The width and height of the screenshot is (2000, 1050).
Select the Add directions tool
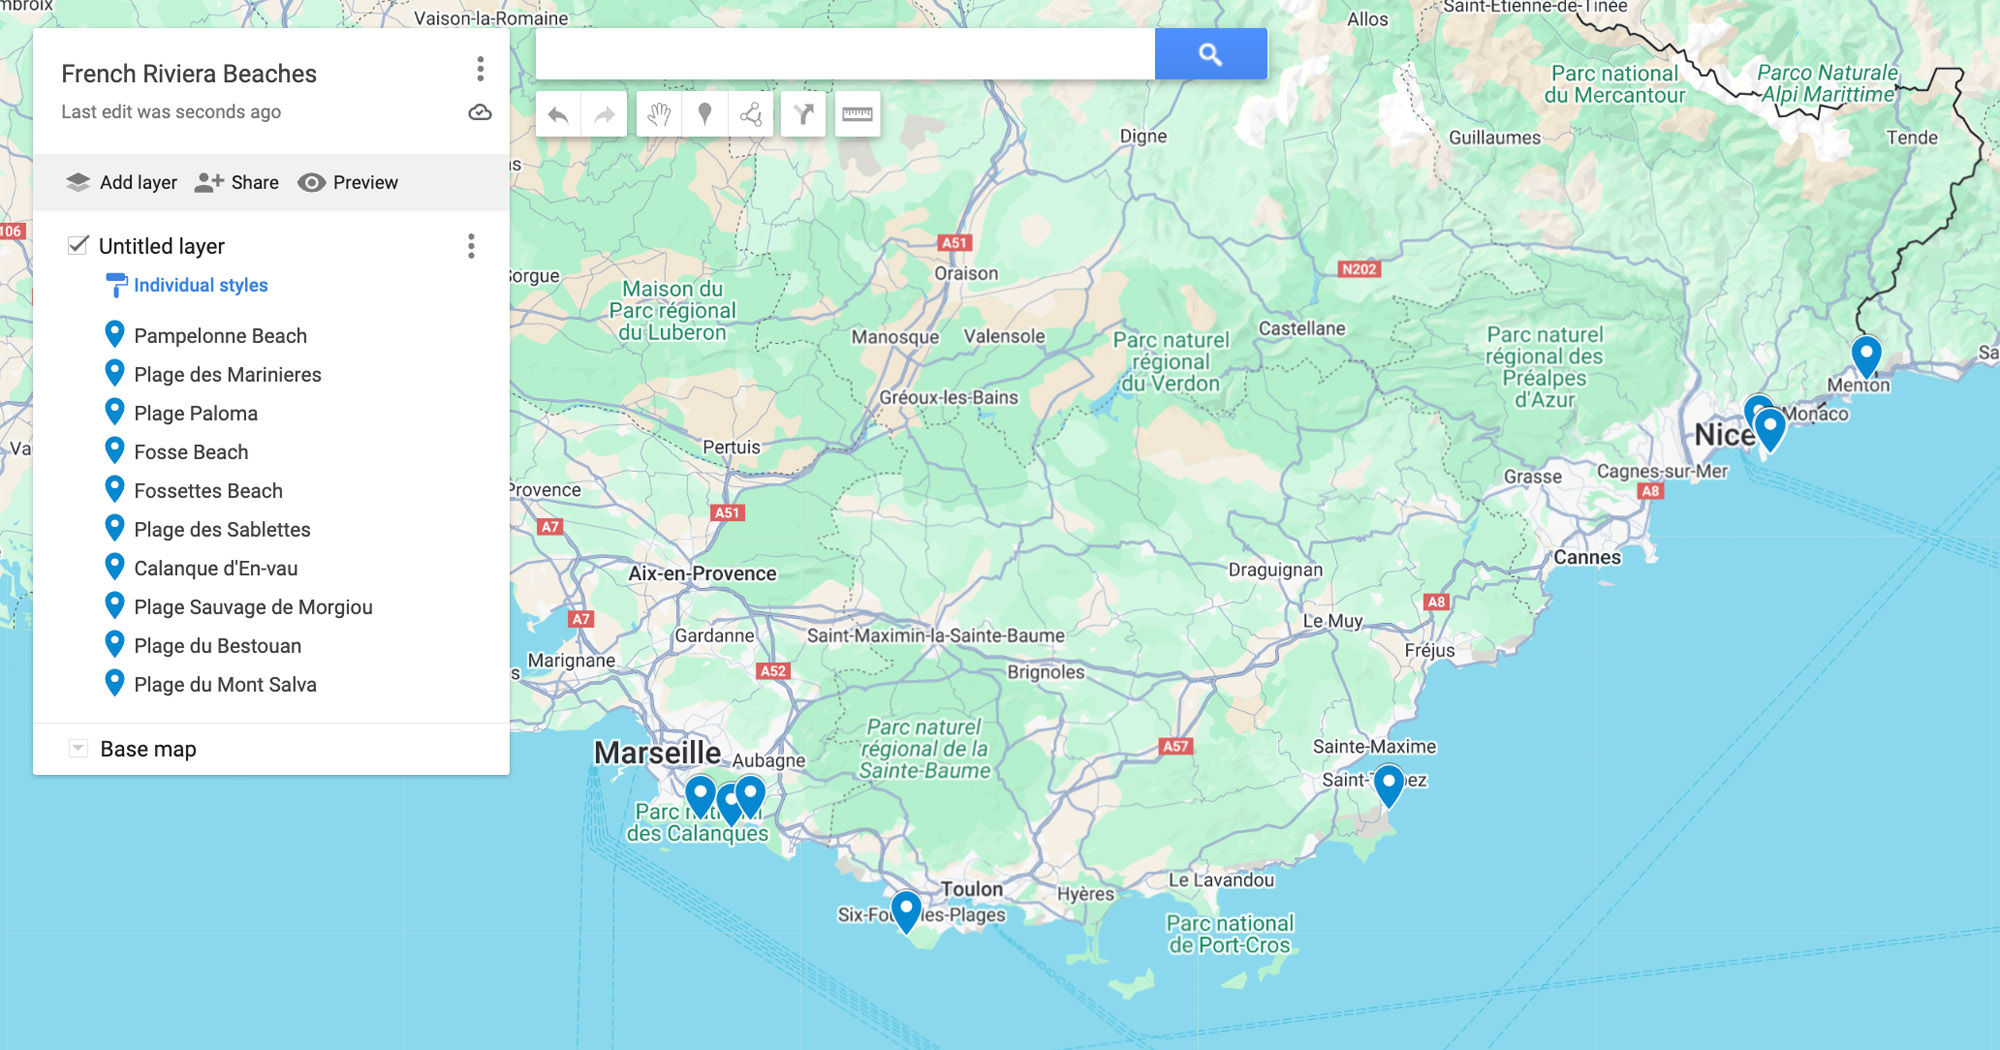[x=803, y=115]
